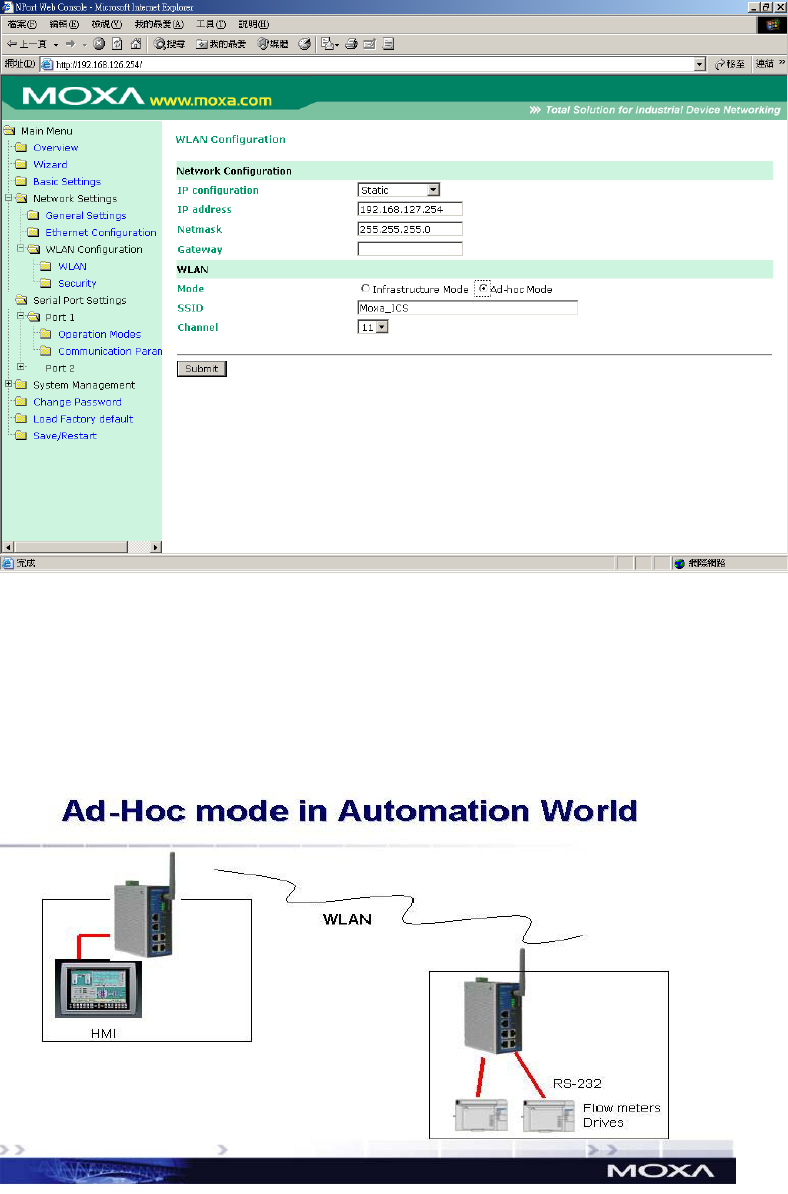The width and height of the screenshot is (788, 1194).
Task: Click the IE icon in title bar
Action: pyautogui.click(x=8, y=7)
